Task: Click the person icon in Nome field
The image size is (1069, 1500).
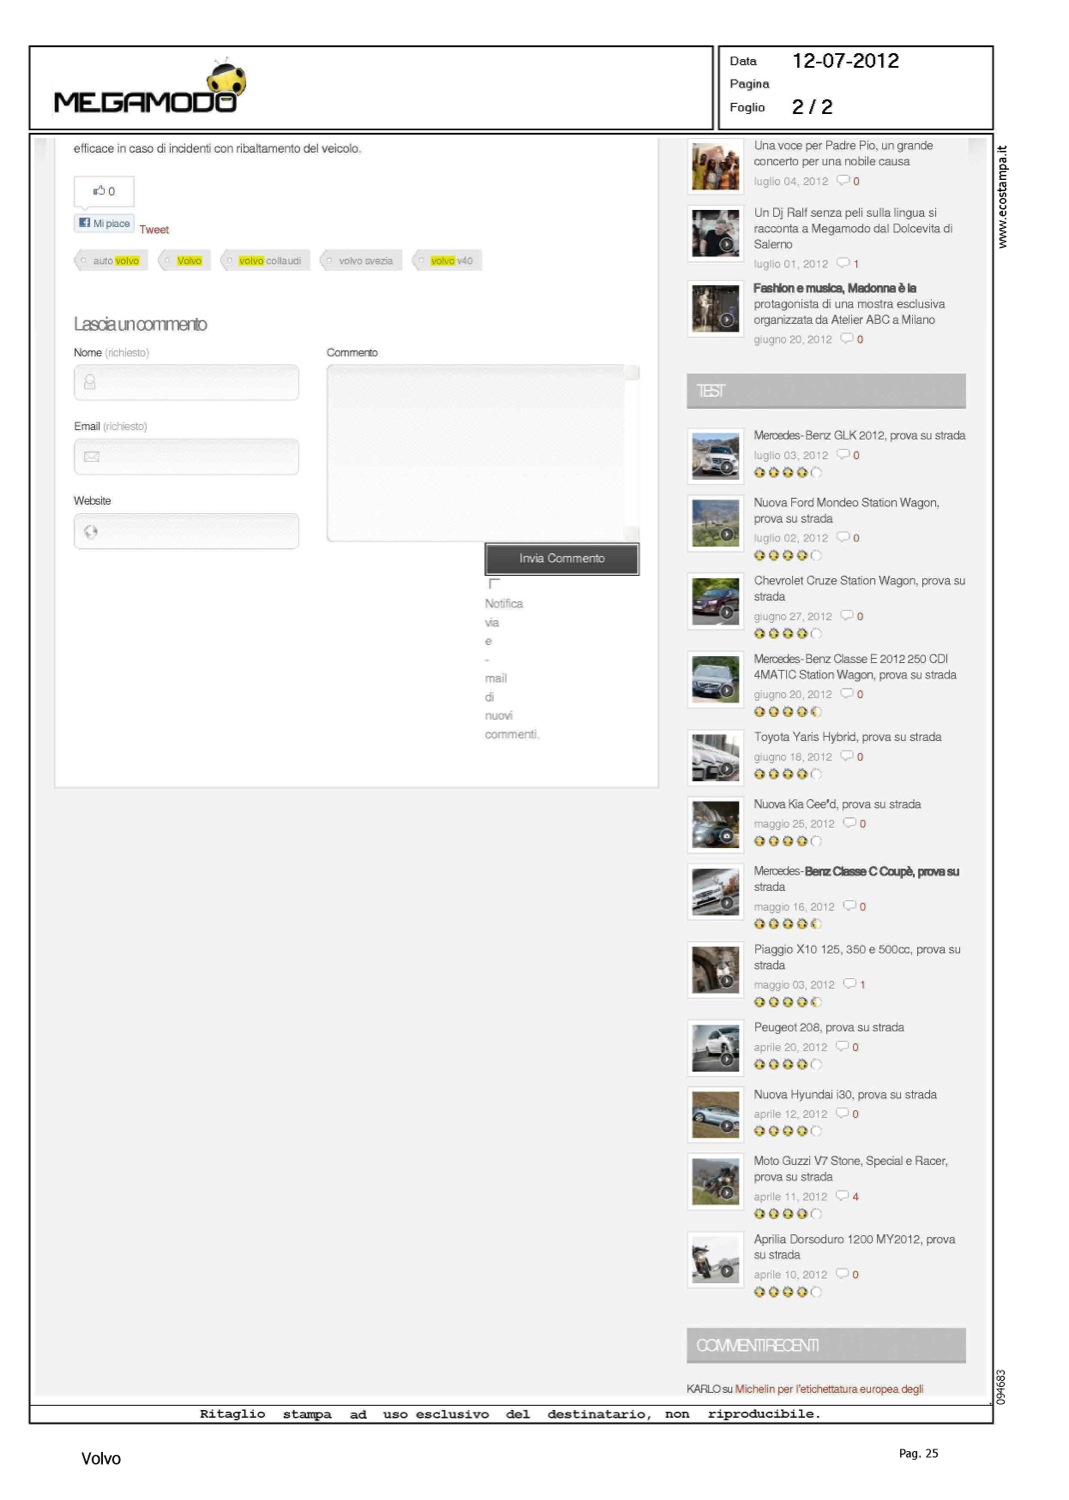Action: tap(90, 382)
